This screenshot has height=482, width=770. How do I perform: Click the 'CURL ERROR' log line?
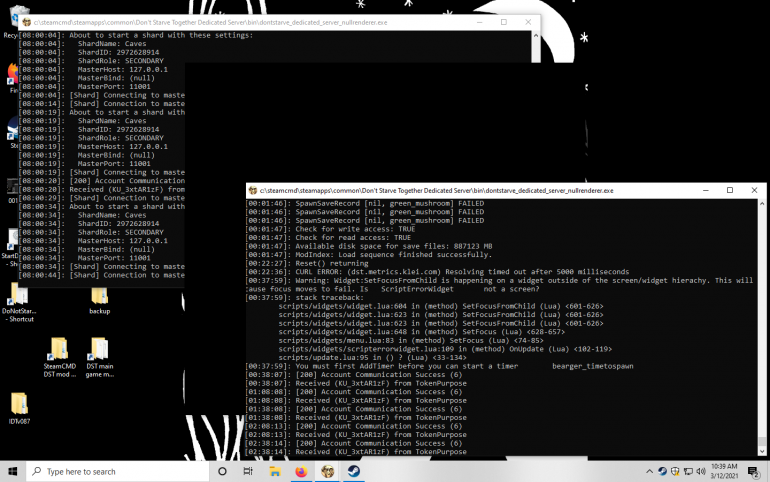[x=437, y=272]
